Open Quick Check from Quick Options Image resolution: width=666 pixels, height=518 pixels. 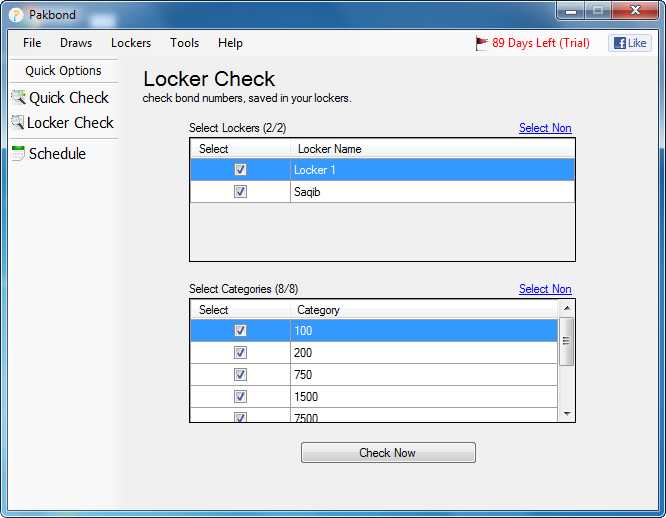[69, 98]
